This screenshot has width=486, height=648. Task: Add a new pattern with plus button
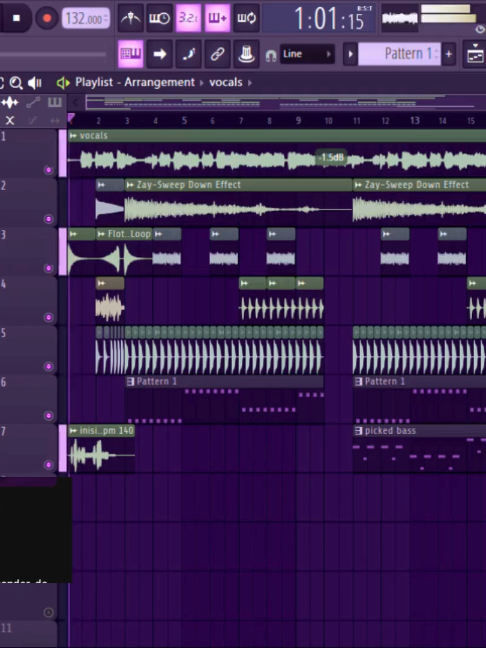(x=449, y=54)
